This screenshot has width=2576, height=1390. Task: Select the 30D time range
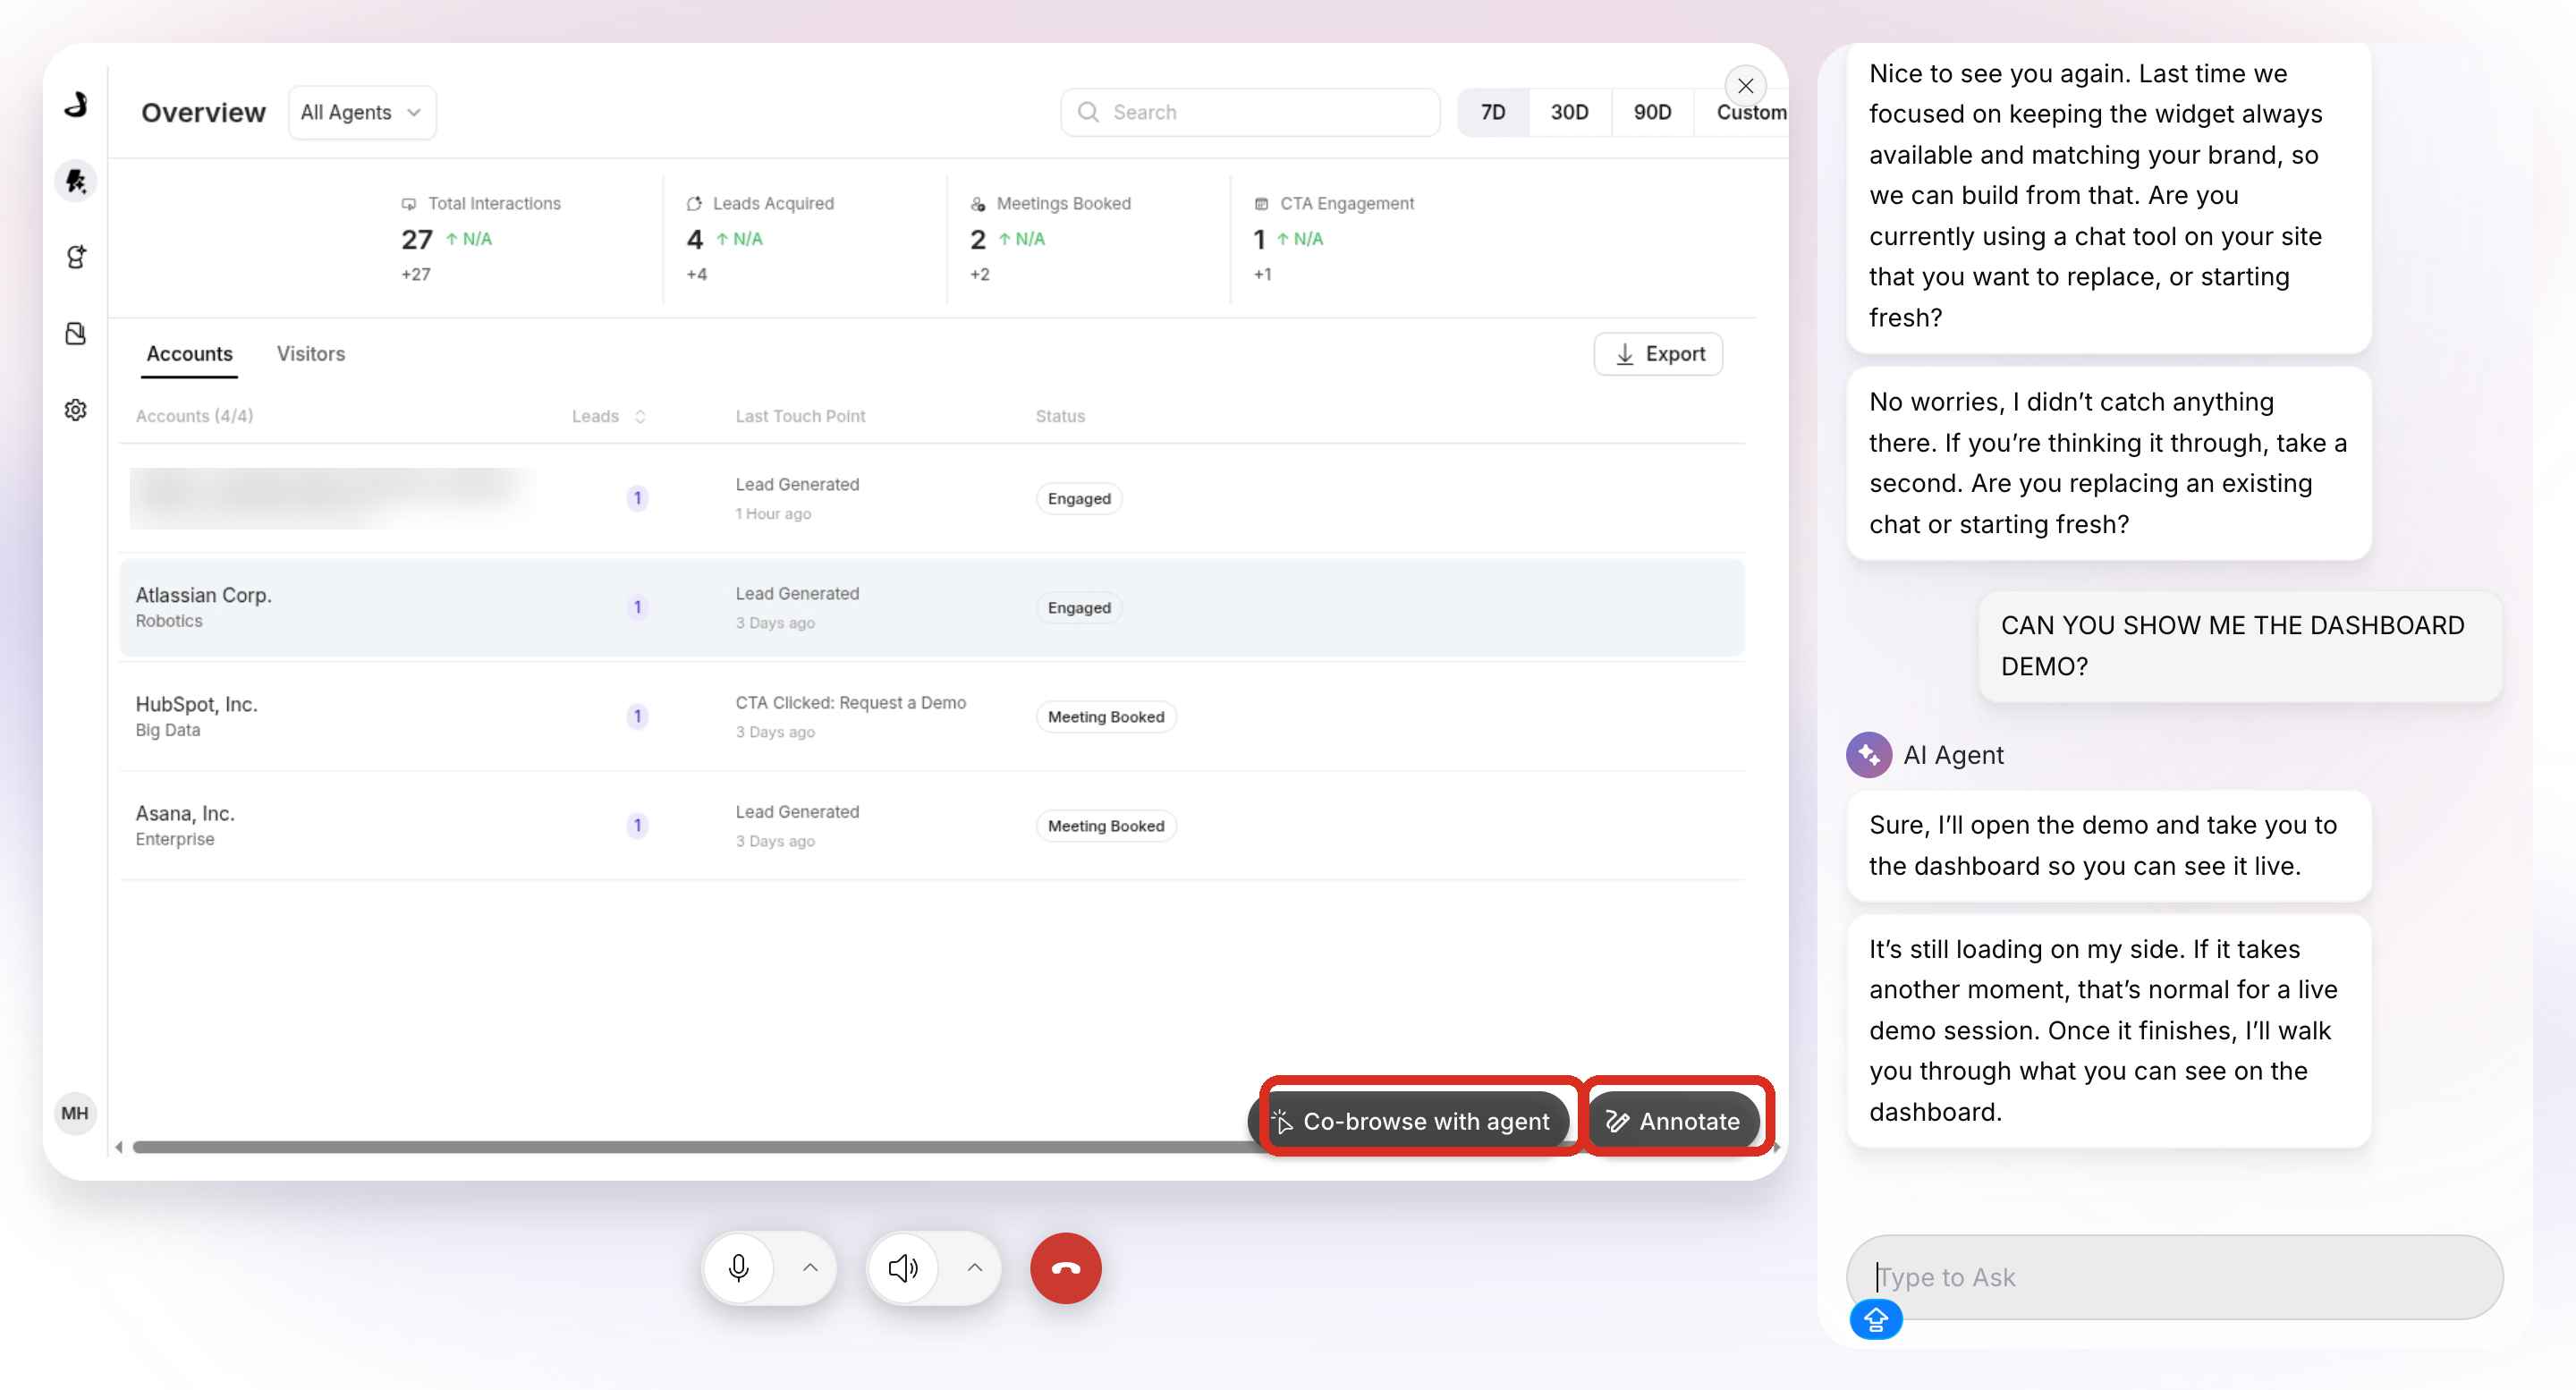click(x=1570, y=112)
